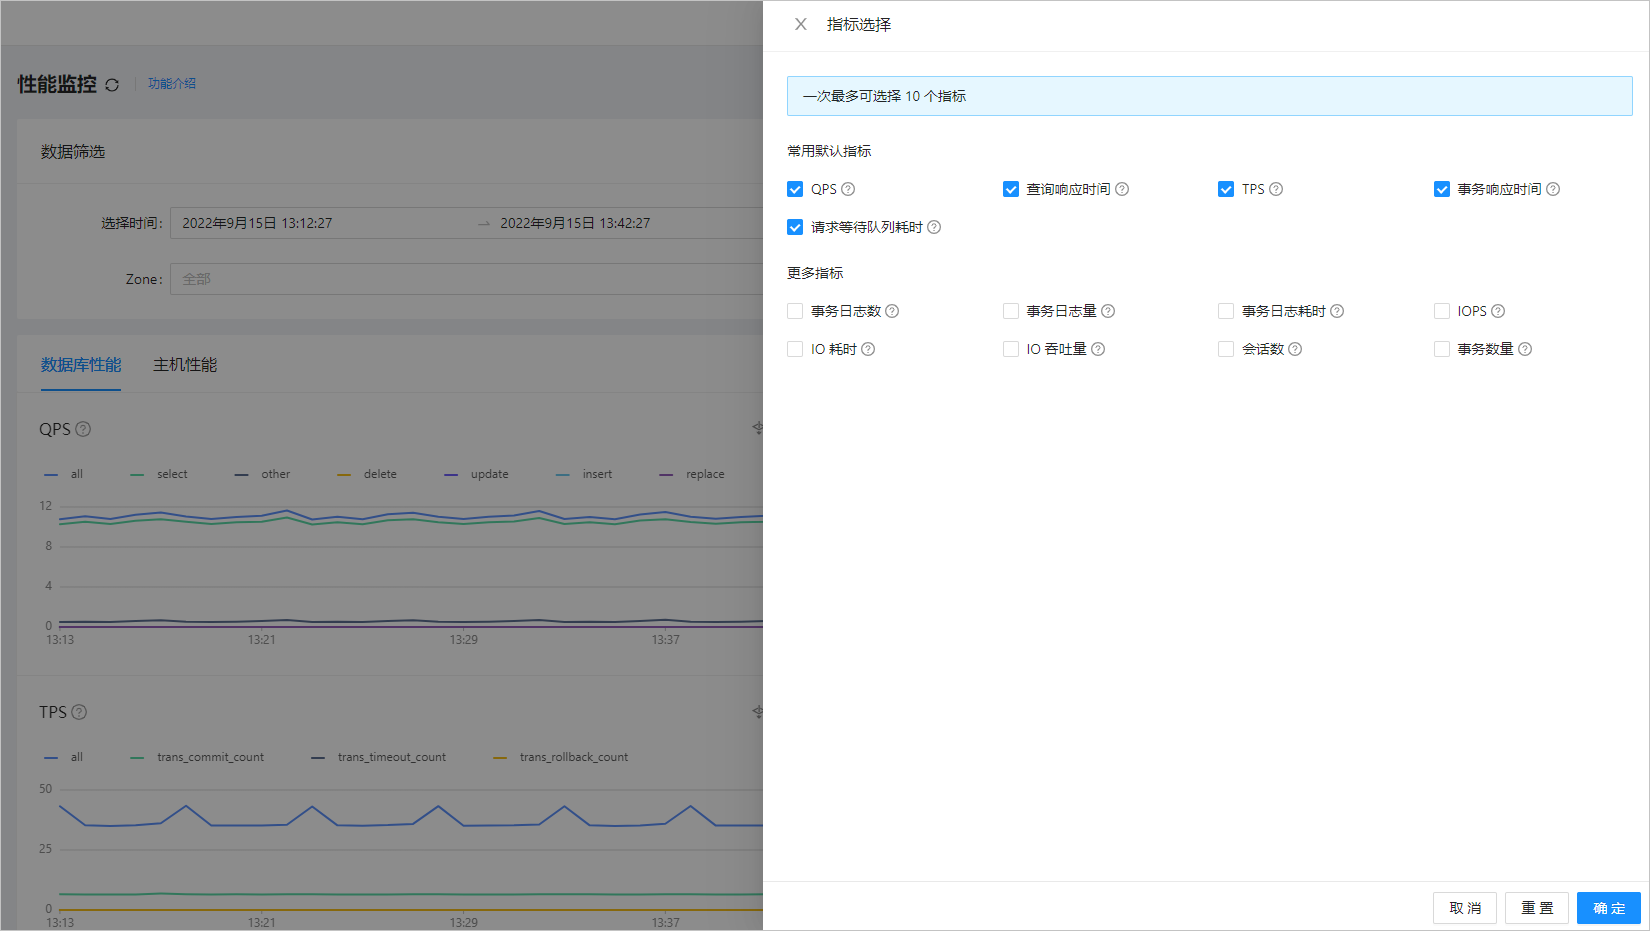Click the download icon on the QPS chart
The width and height of the screenshot is (1650, 931).
[x=758, y=428]
